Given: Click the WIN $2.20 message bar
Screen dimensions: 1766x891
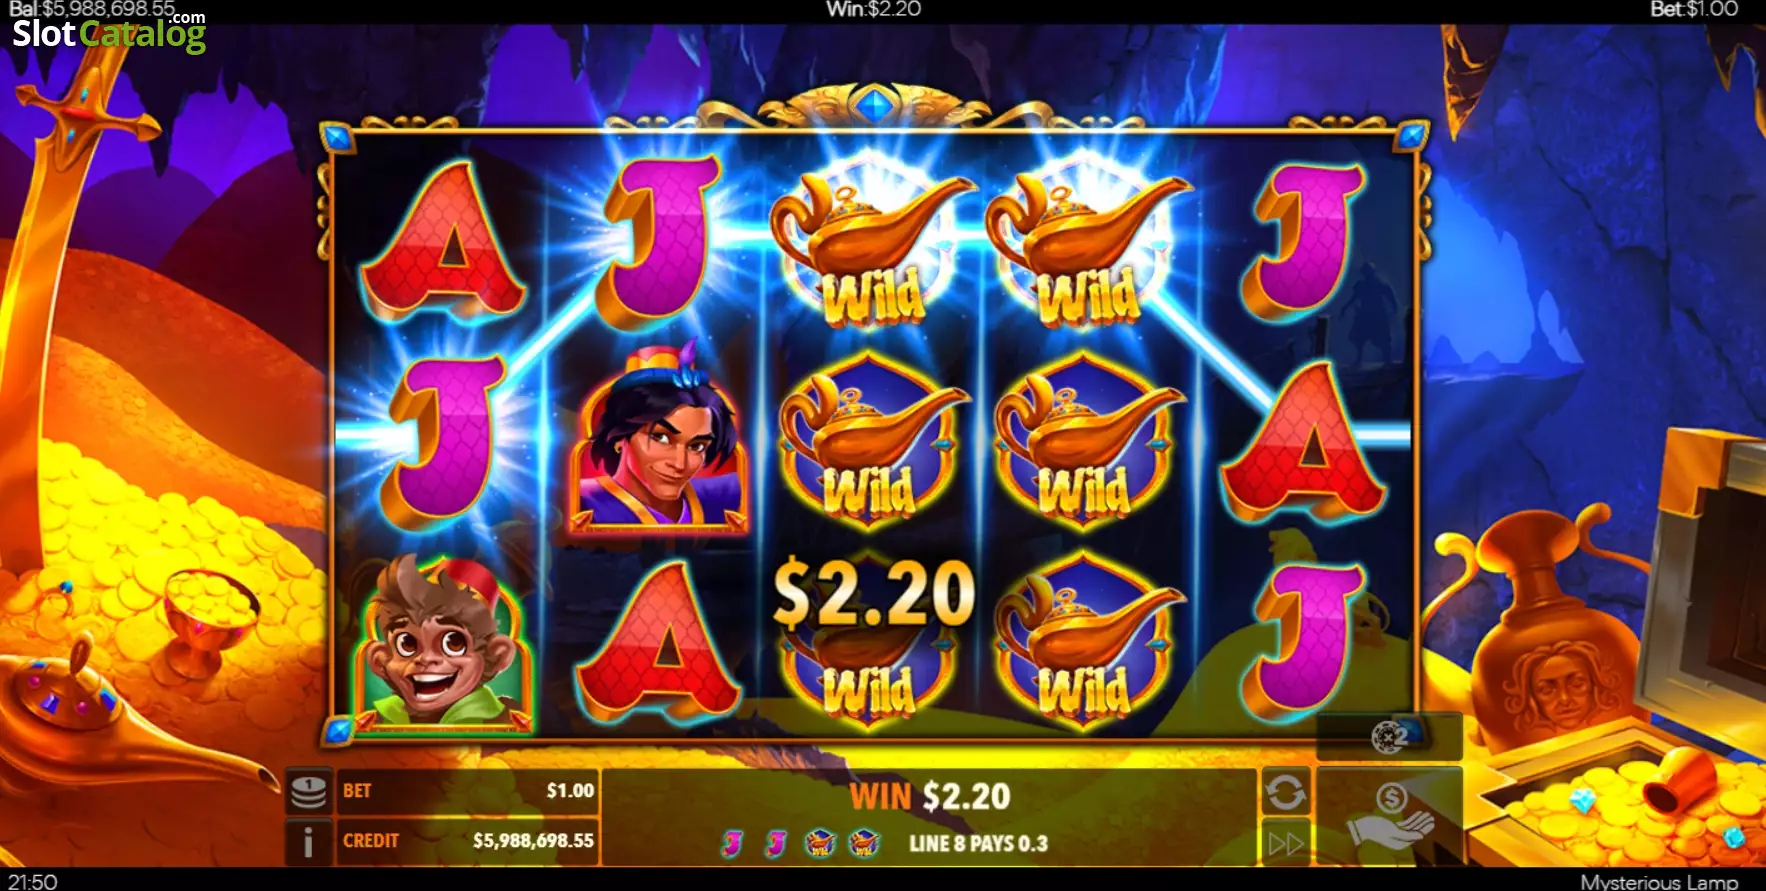Looking at the screenshot, I should (x=930, y=796).
